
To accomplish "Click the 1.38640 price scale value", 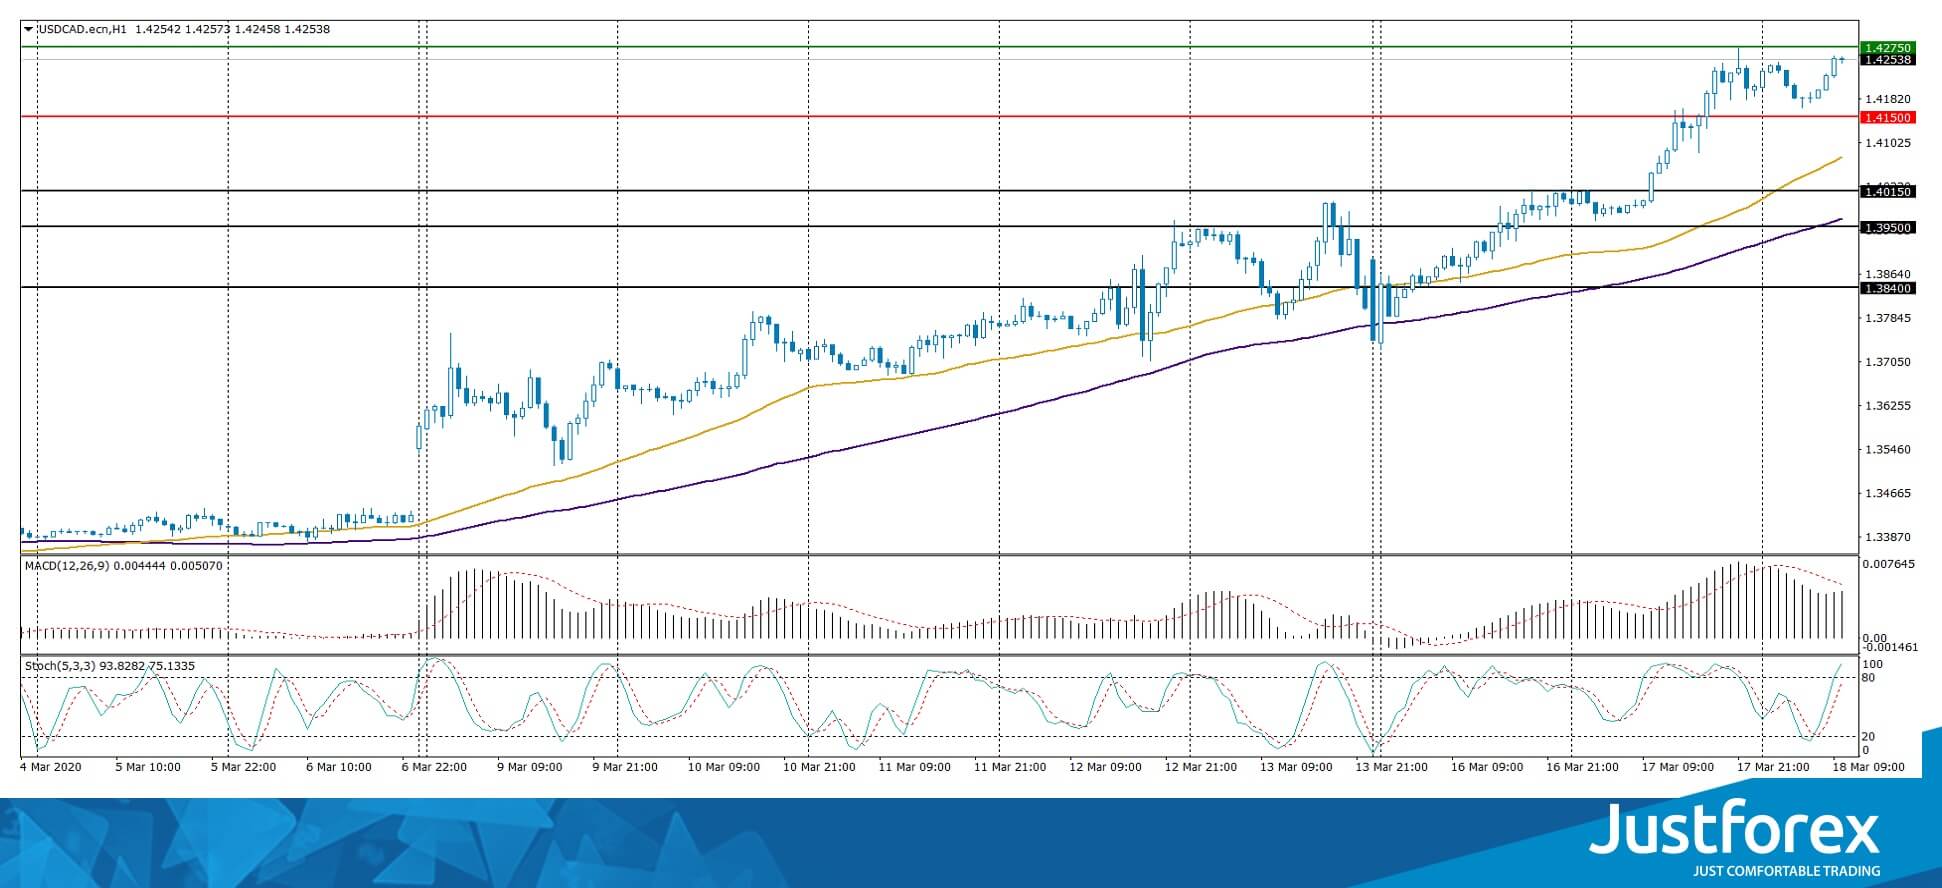I will coord(1887,274).
